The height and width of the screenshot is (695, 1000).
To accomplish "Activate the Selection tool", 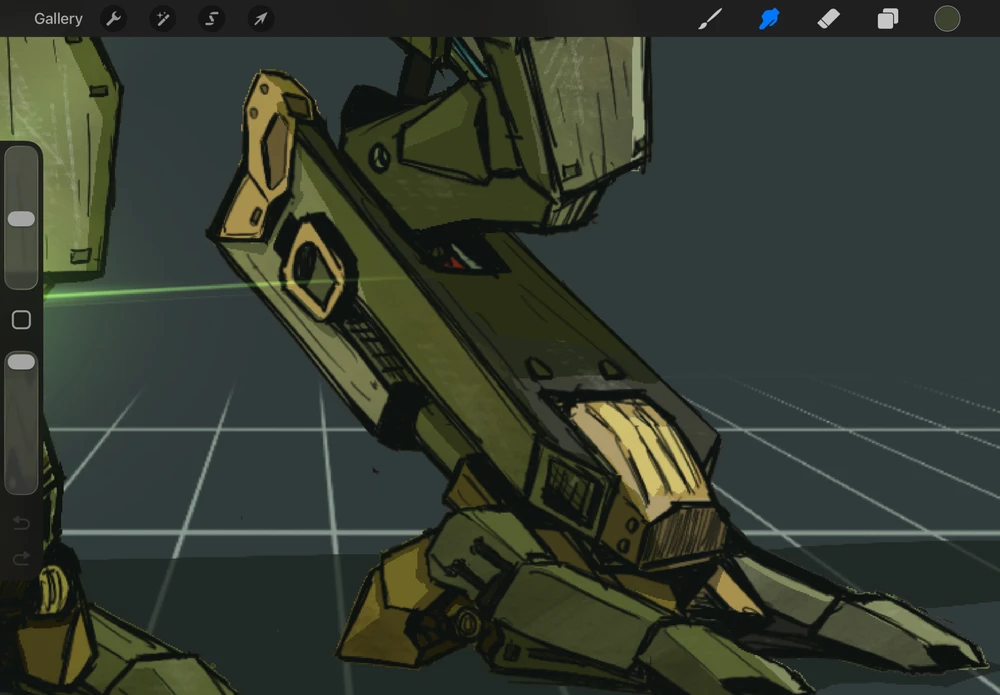I will [211, 19].
